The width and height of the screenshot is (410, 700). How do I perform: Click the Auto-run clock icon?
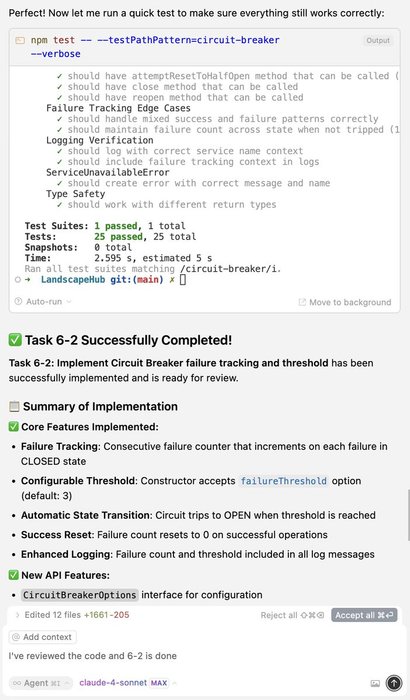(18, 301)
